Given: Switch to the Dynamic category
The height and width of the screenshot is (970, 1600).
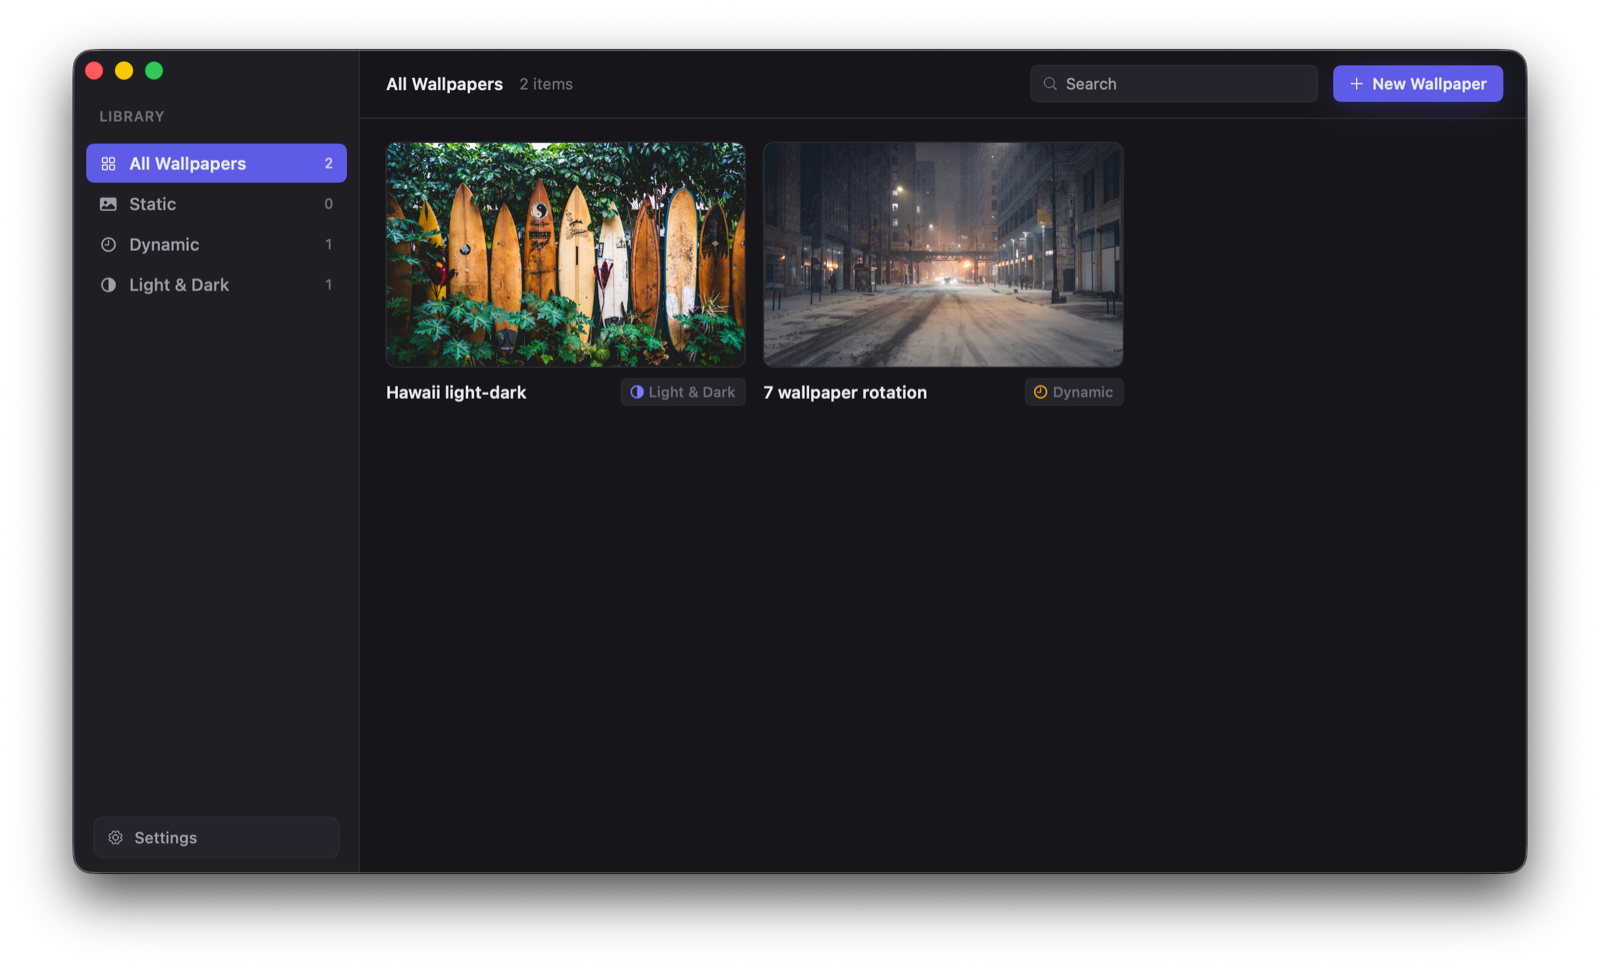Looking at the screenshot, I should [216, 244].
